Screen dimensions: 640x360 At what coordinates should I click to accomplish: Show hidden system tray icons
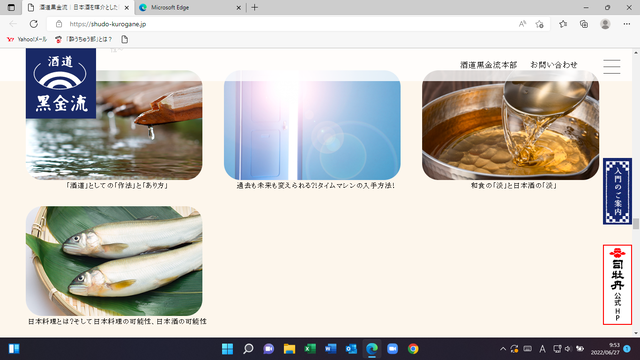503,349
